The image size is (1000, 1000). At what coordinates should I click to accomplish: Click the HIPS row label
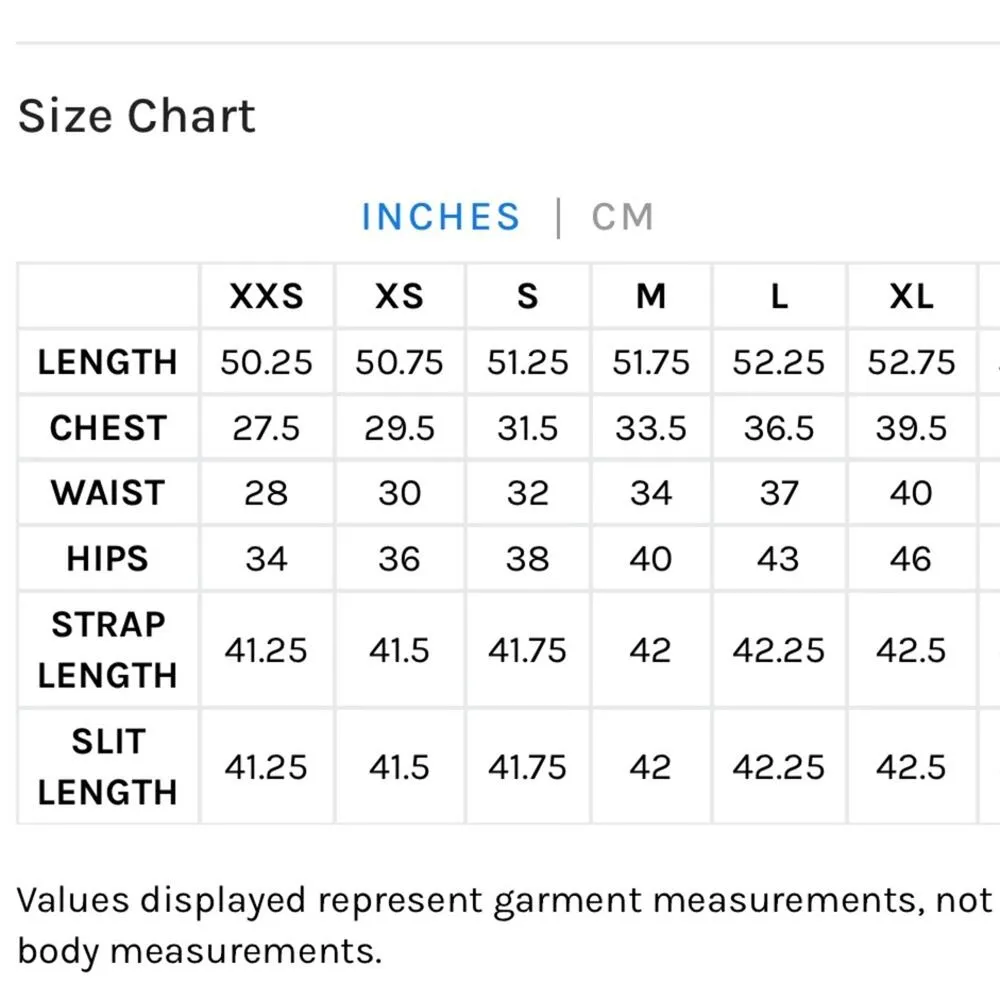[x=107, y=558]
